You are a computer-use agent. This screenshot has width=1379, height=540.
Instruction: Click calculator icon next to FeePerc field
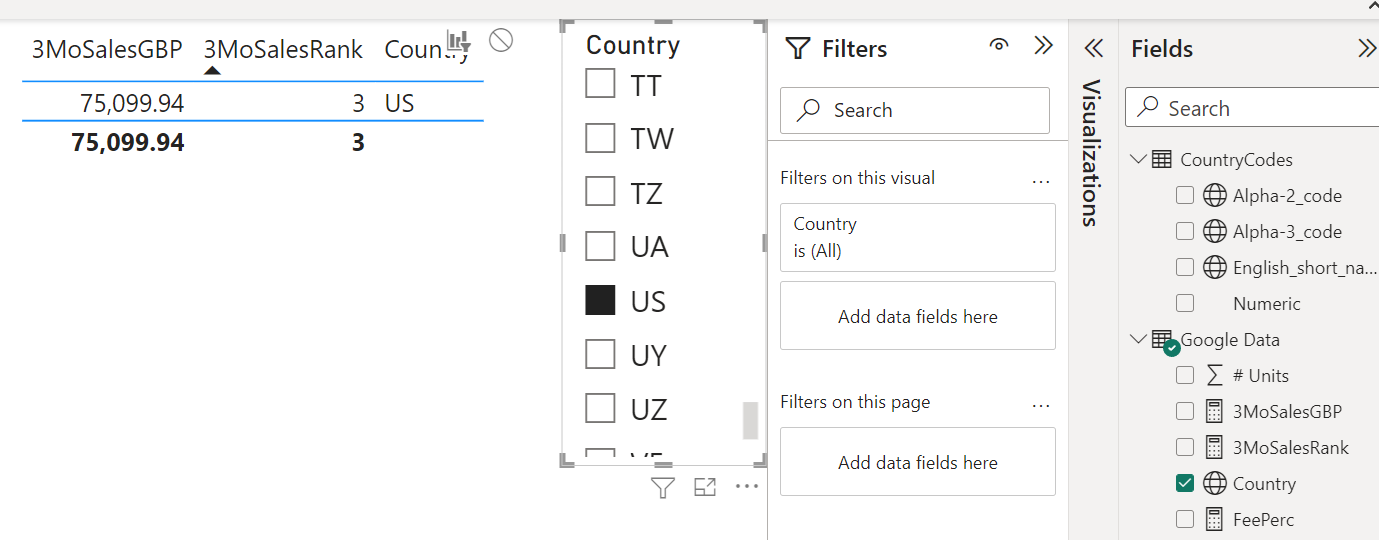[1214, 519]
